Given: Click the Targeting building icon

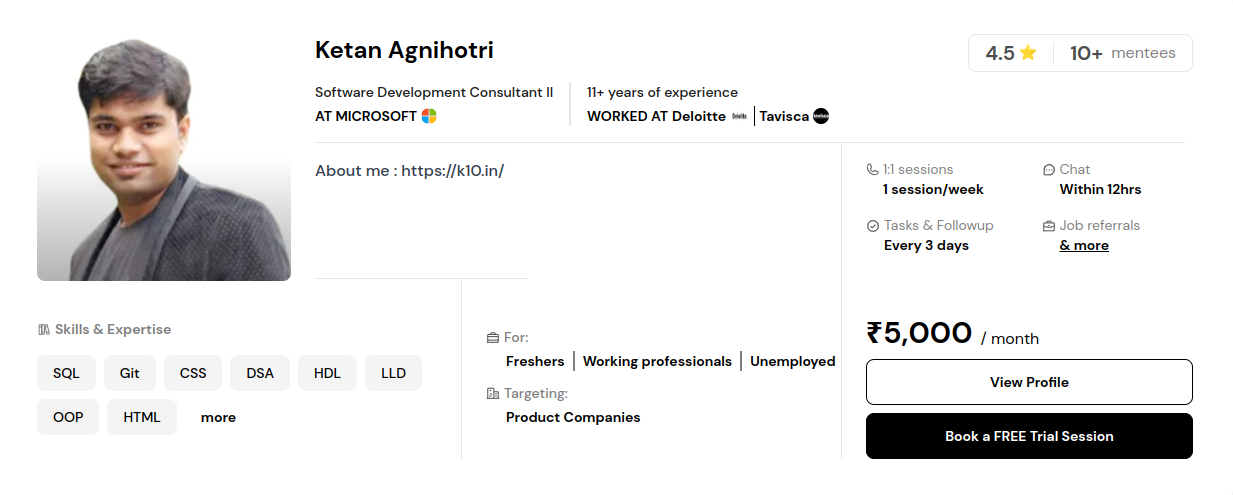Looking at the screenshot, I should click(x=492, y=394).
